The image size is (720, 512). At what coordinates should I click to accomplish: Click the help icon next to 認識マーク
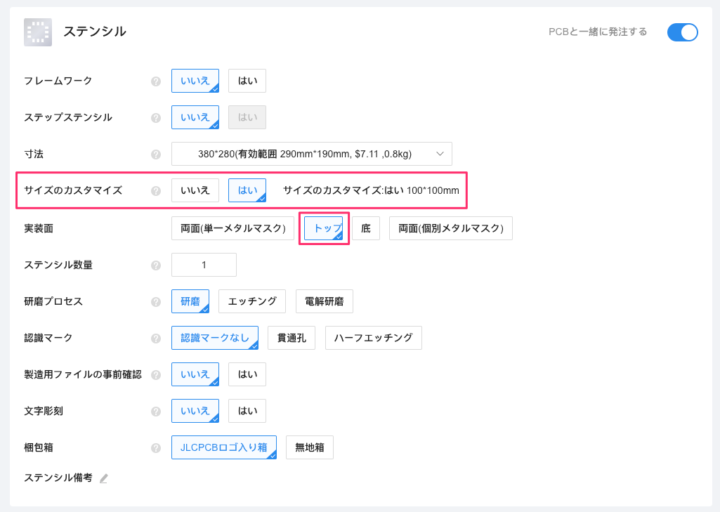(156, 338)
